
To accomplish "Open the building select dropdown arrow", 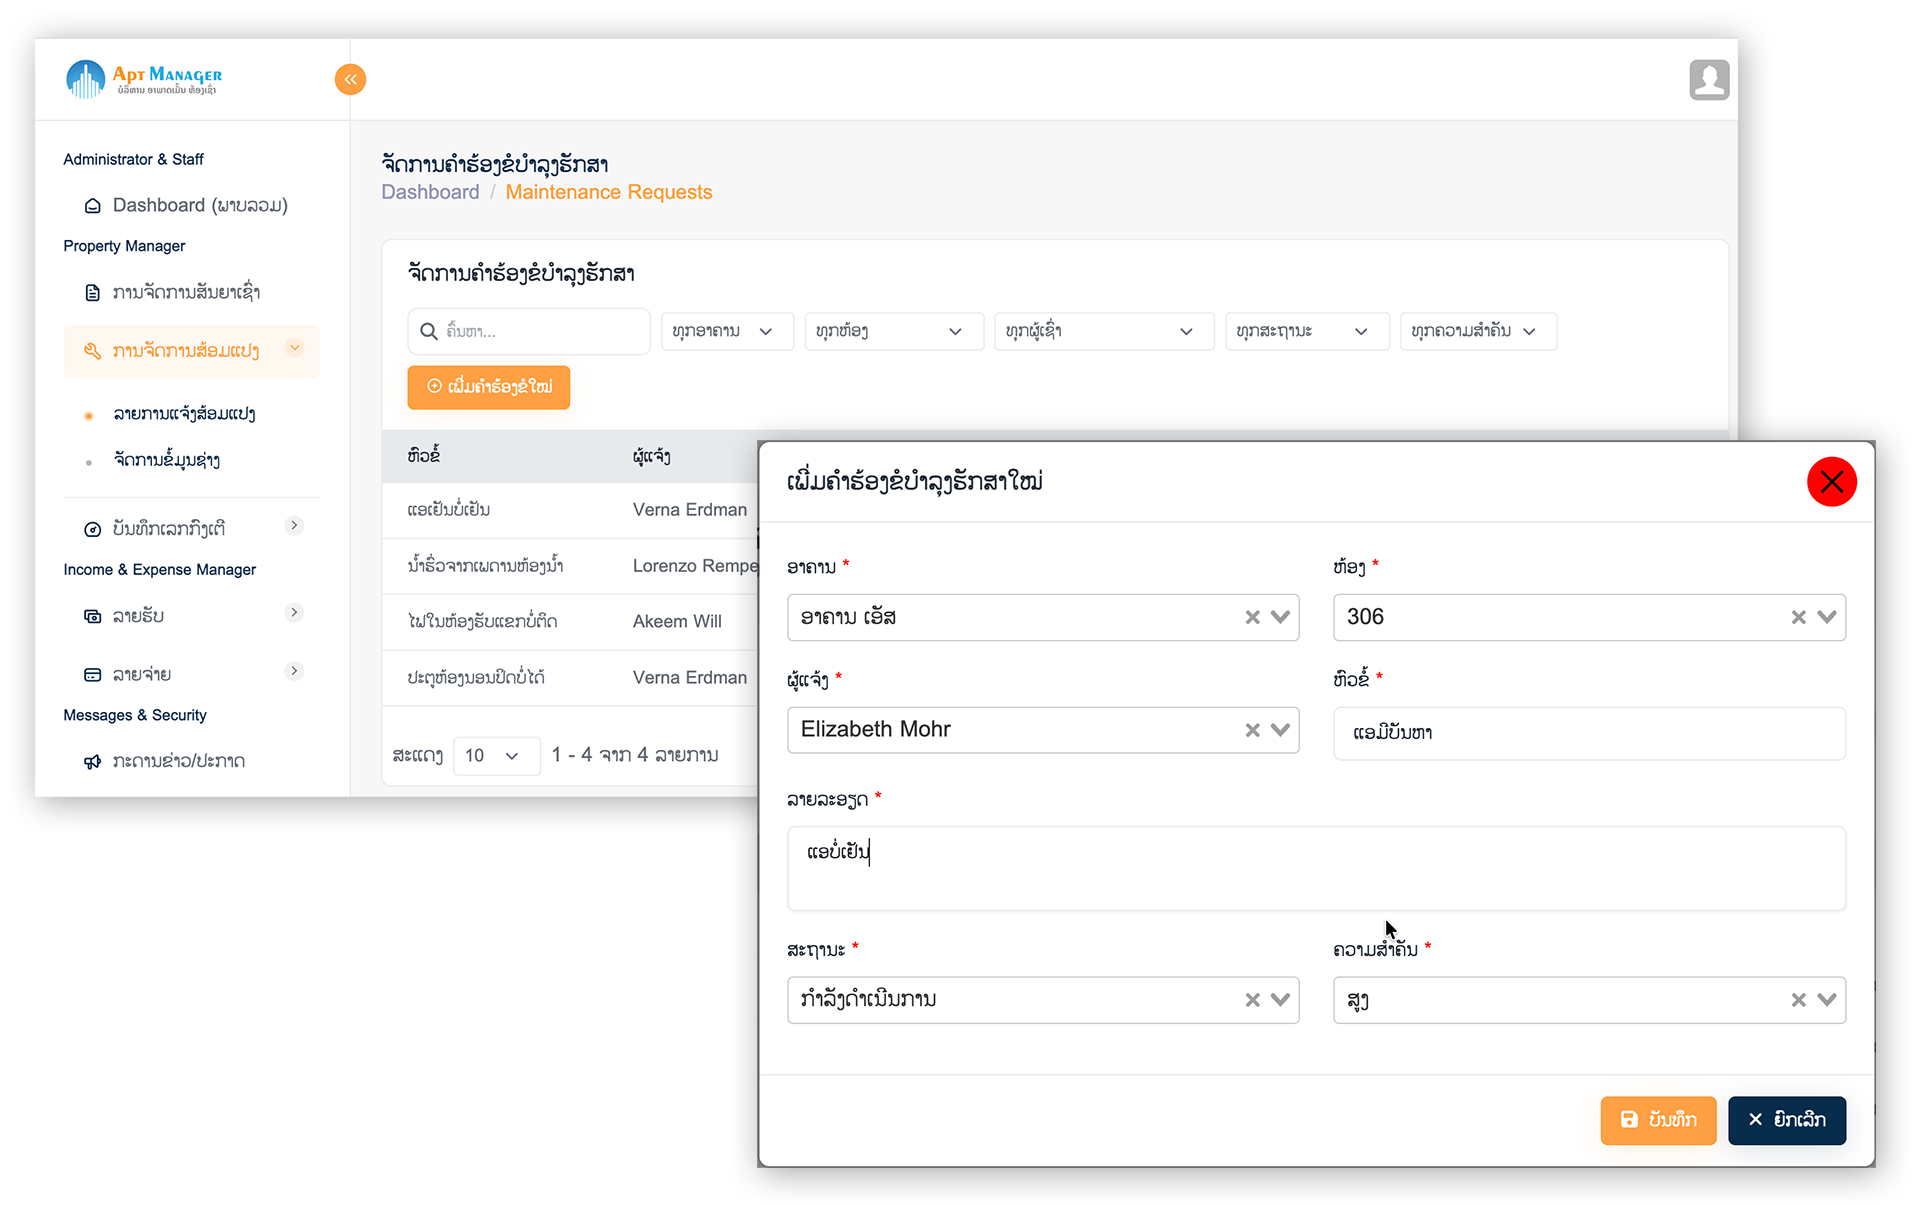I will point(1280,617).
